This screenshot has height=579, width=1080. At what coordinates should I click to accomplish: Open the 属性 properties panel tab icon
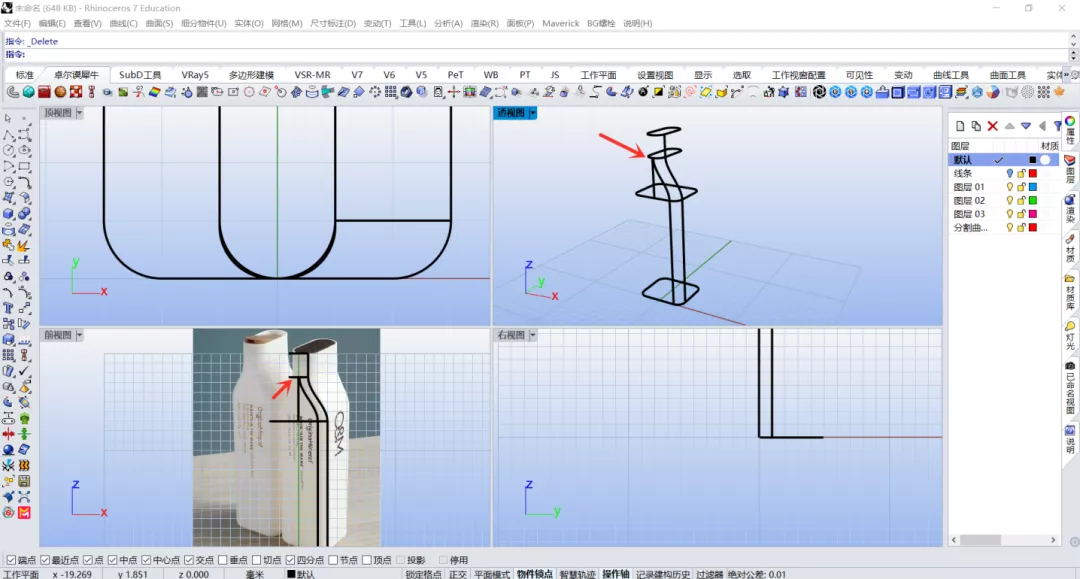[1070, 130]
